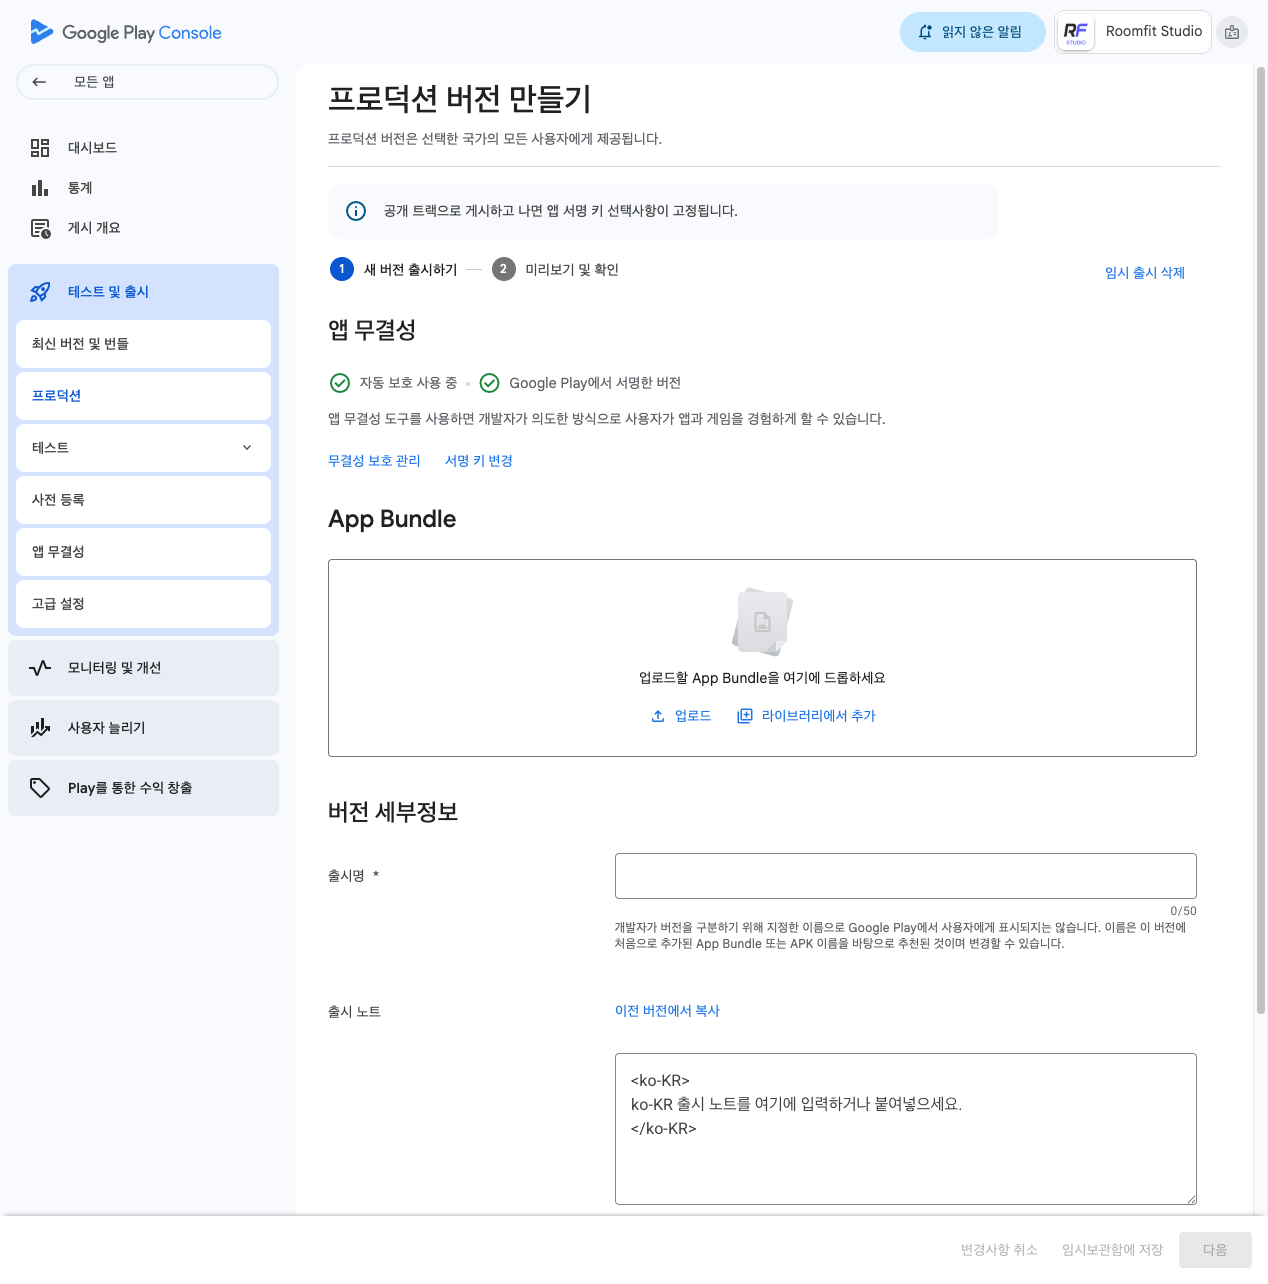Click 라이브러리에서 추가 in App Bundle box
This screenshot has width=1268, height=1284.
pyautogui.click(x=806, y=716)
